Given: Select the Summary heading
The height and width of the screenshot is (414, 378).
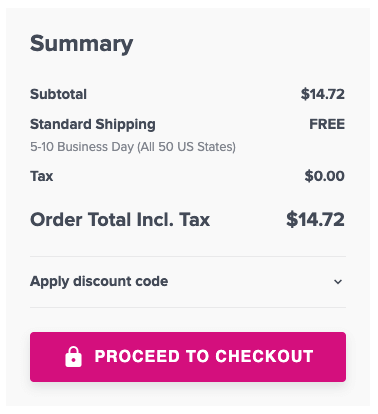Looking at the screenshot, I should tap(81, 44).
